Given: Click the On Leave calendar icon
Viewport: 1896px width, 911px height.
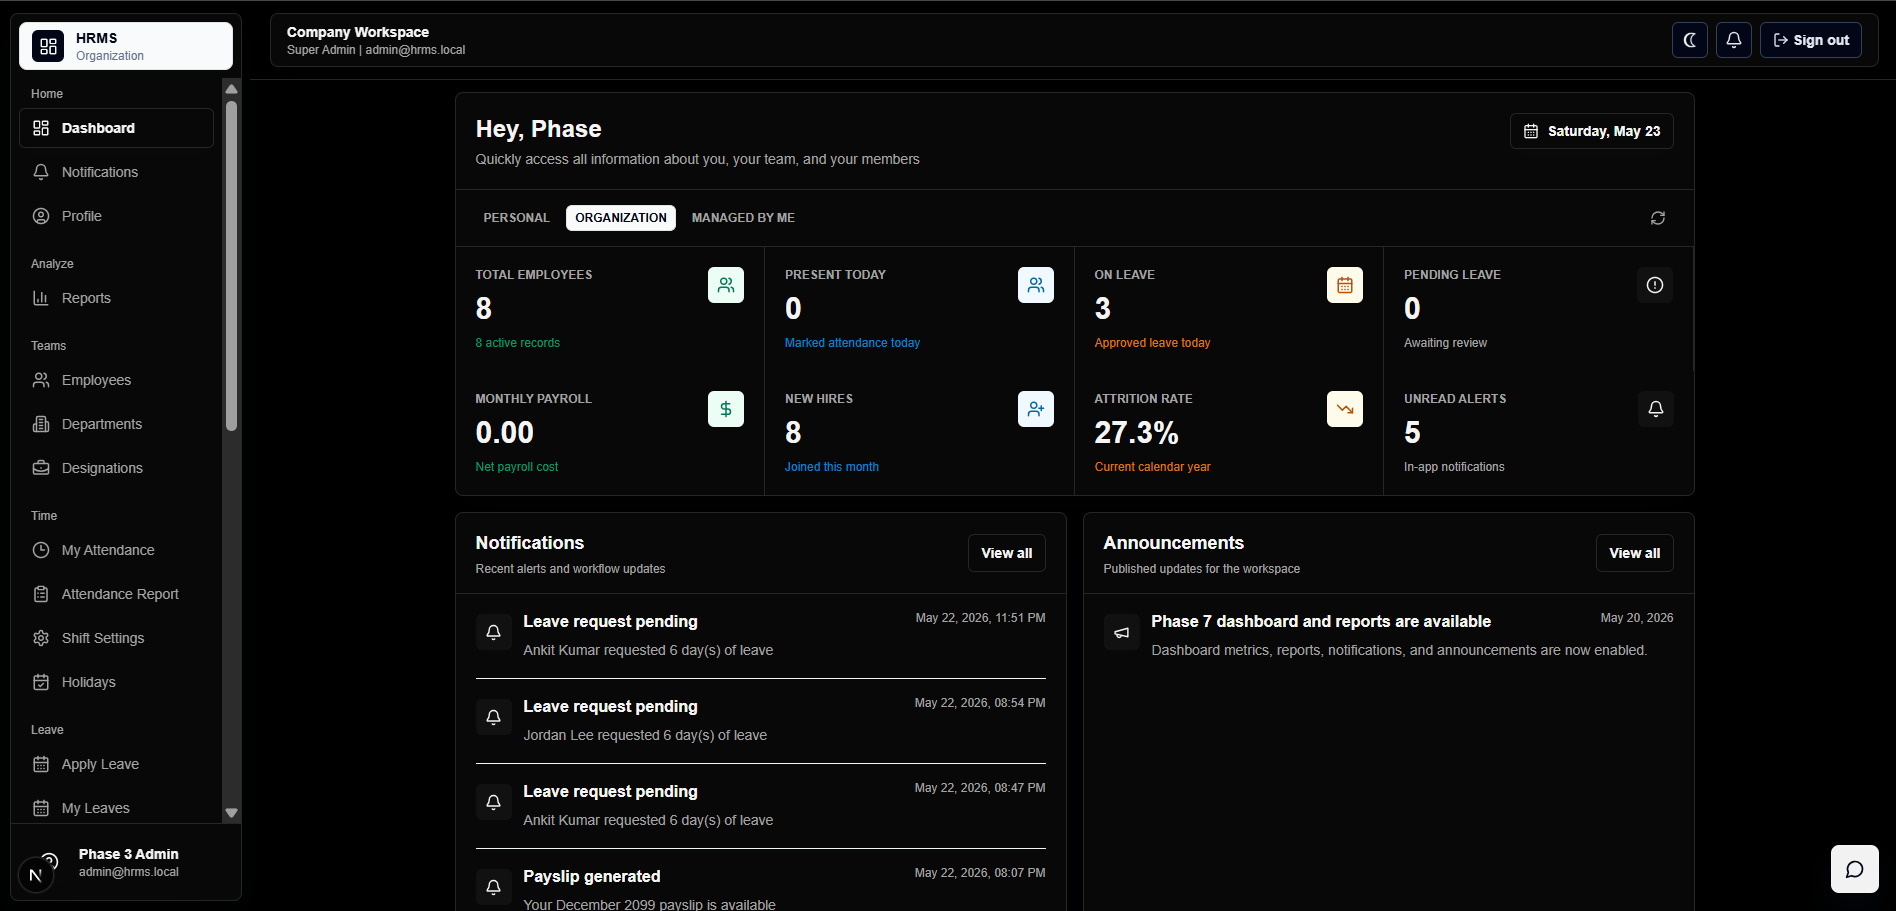Looking at the screenshot, I should (x=1345, y=285).
